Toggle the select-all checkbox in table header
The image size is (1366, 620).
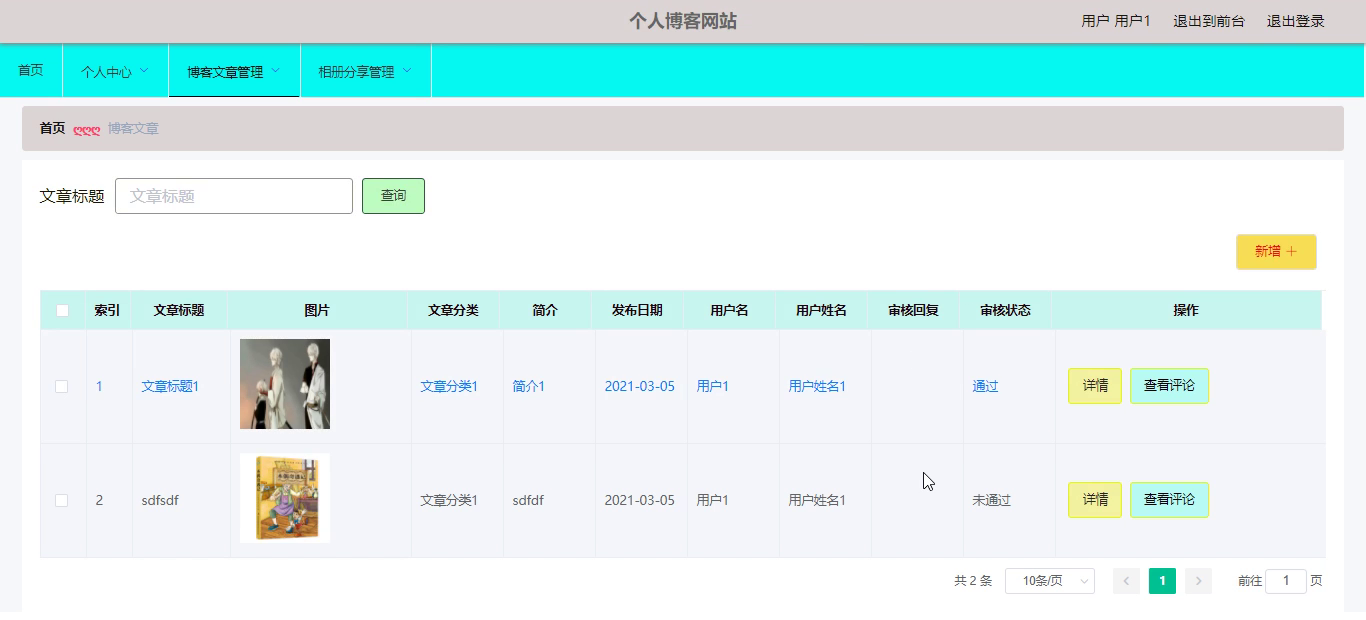(62, 310)
